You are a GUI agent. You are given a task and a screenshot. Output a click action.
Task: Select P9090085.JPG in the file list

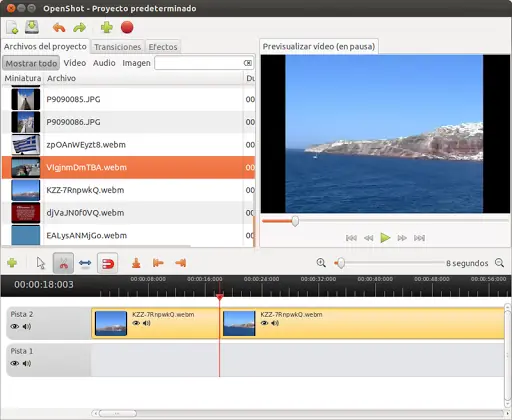pyautogui.click(x=128, y=99)
